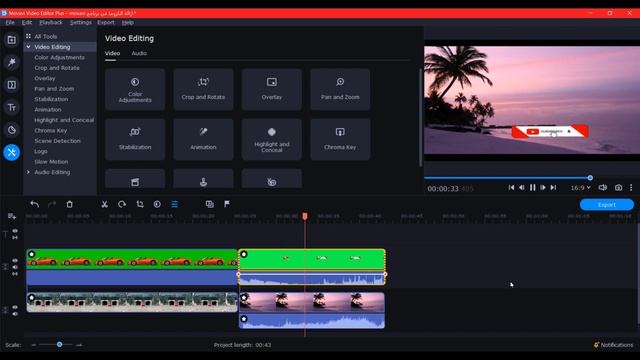The height and width of the screenshot is (360, 640).
Task: Open Animation tool tile
Action: pos(203,139)
